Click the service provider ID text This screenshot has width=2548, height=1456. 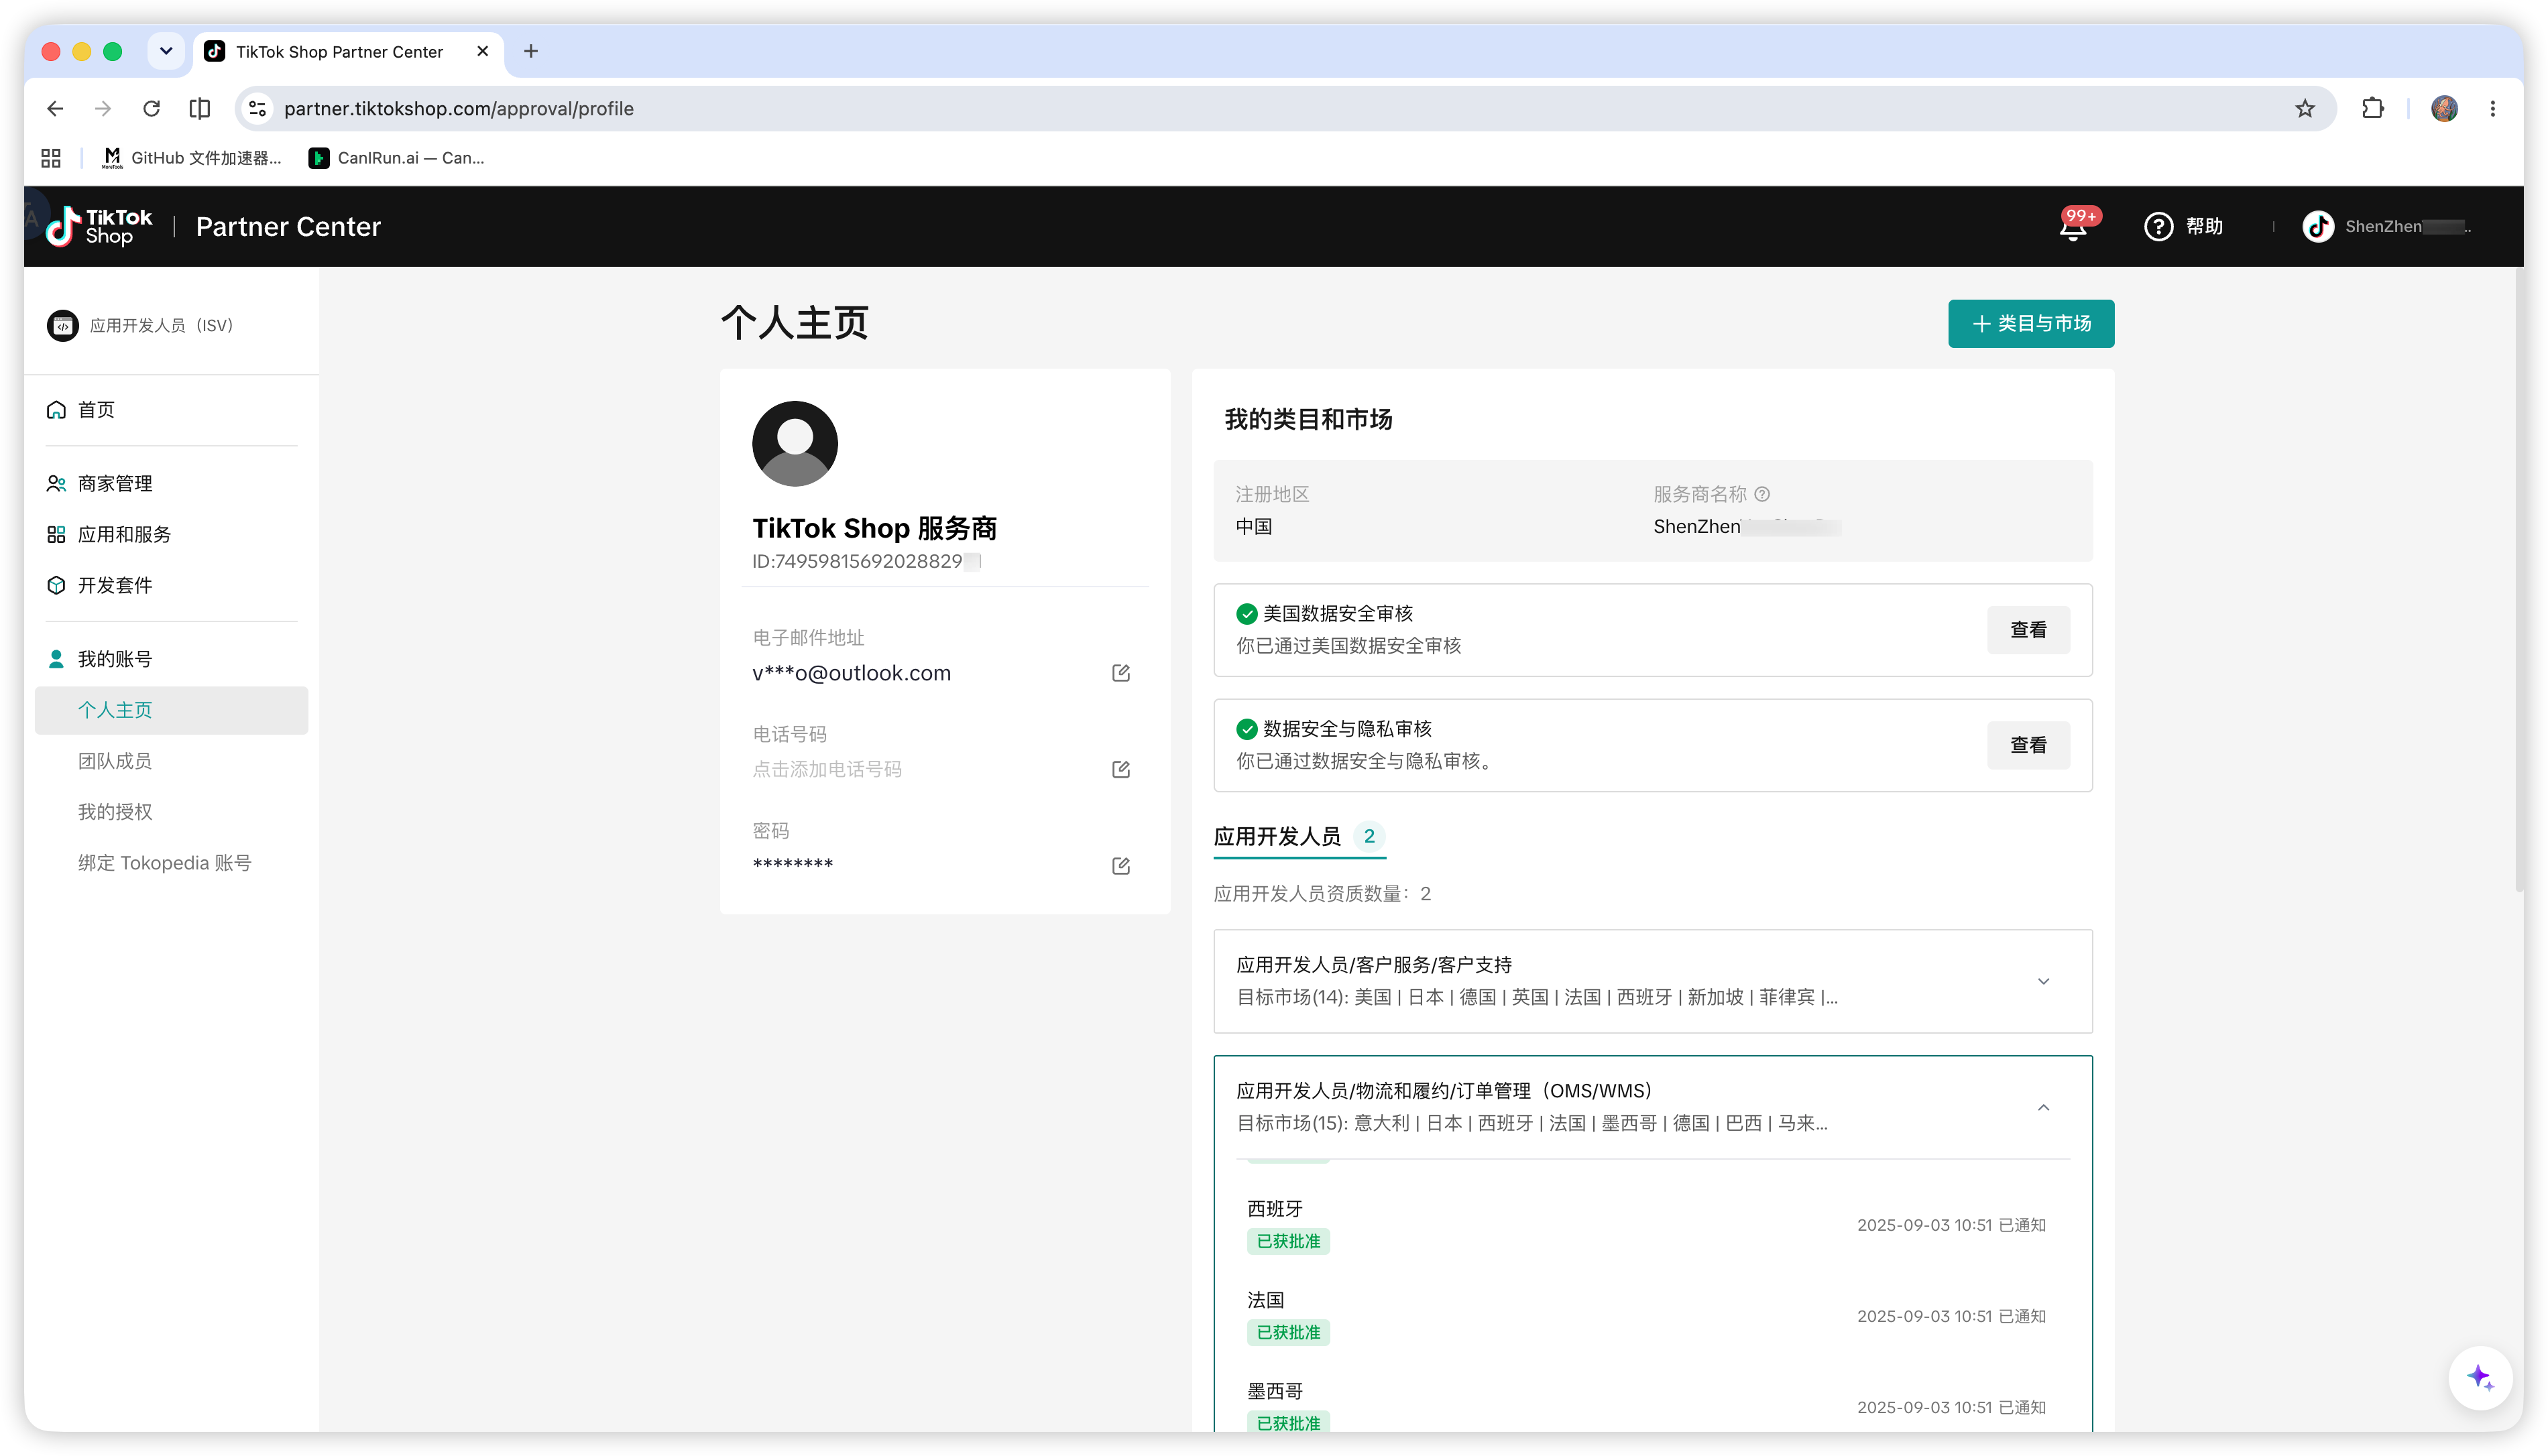pos(866,562)
